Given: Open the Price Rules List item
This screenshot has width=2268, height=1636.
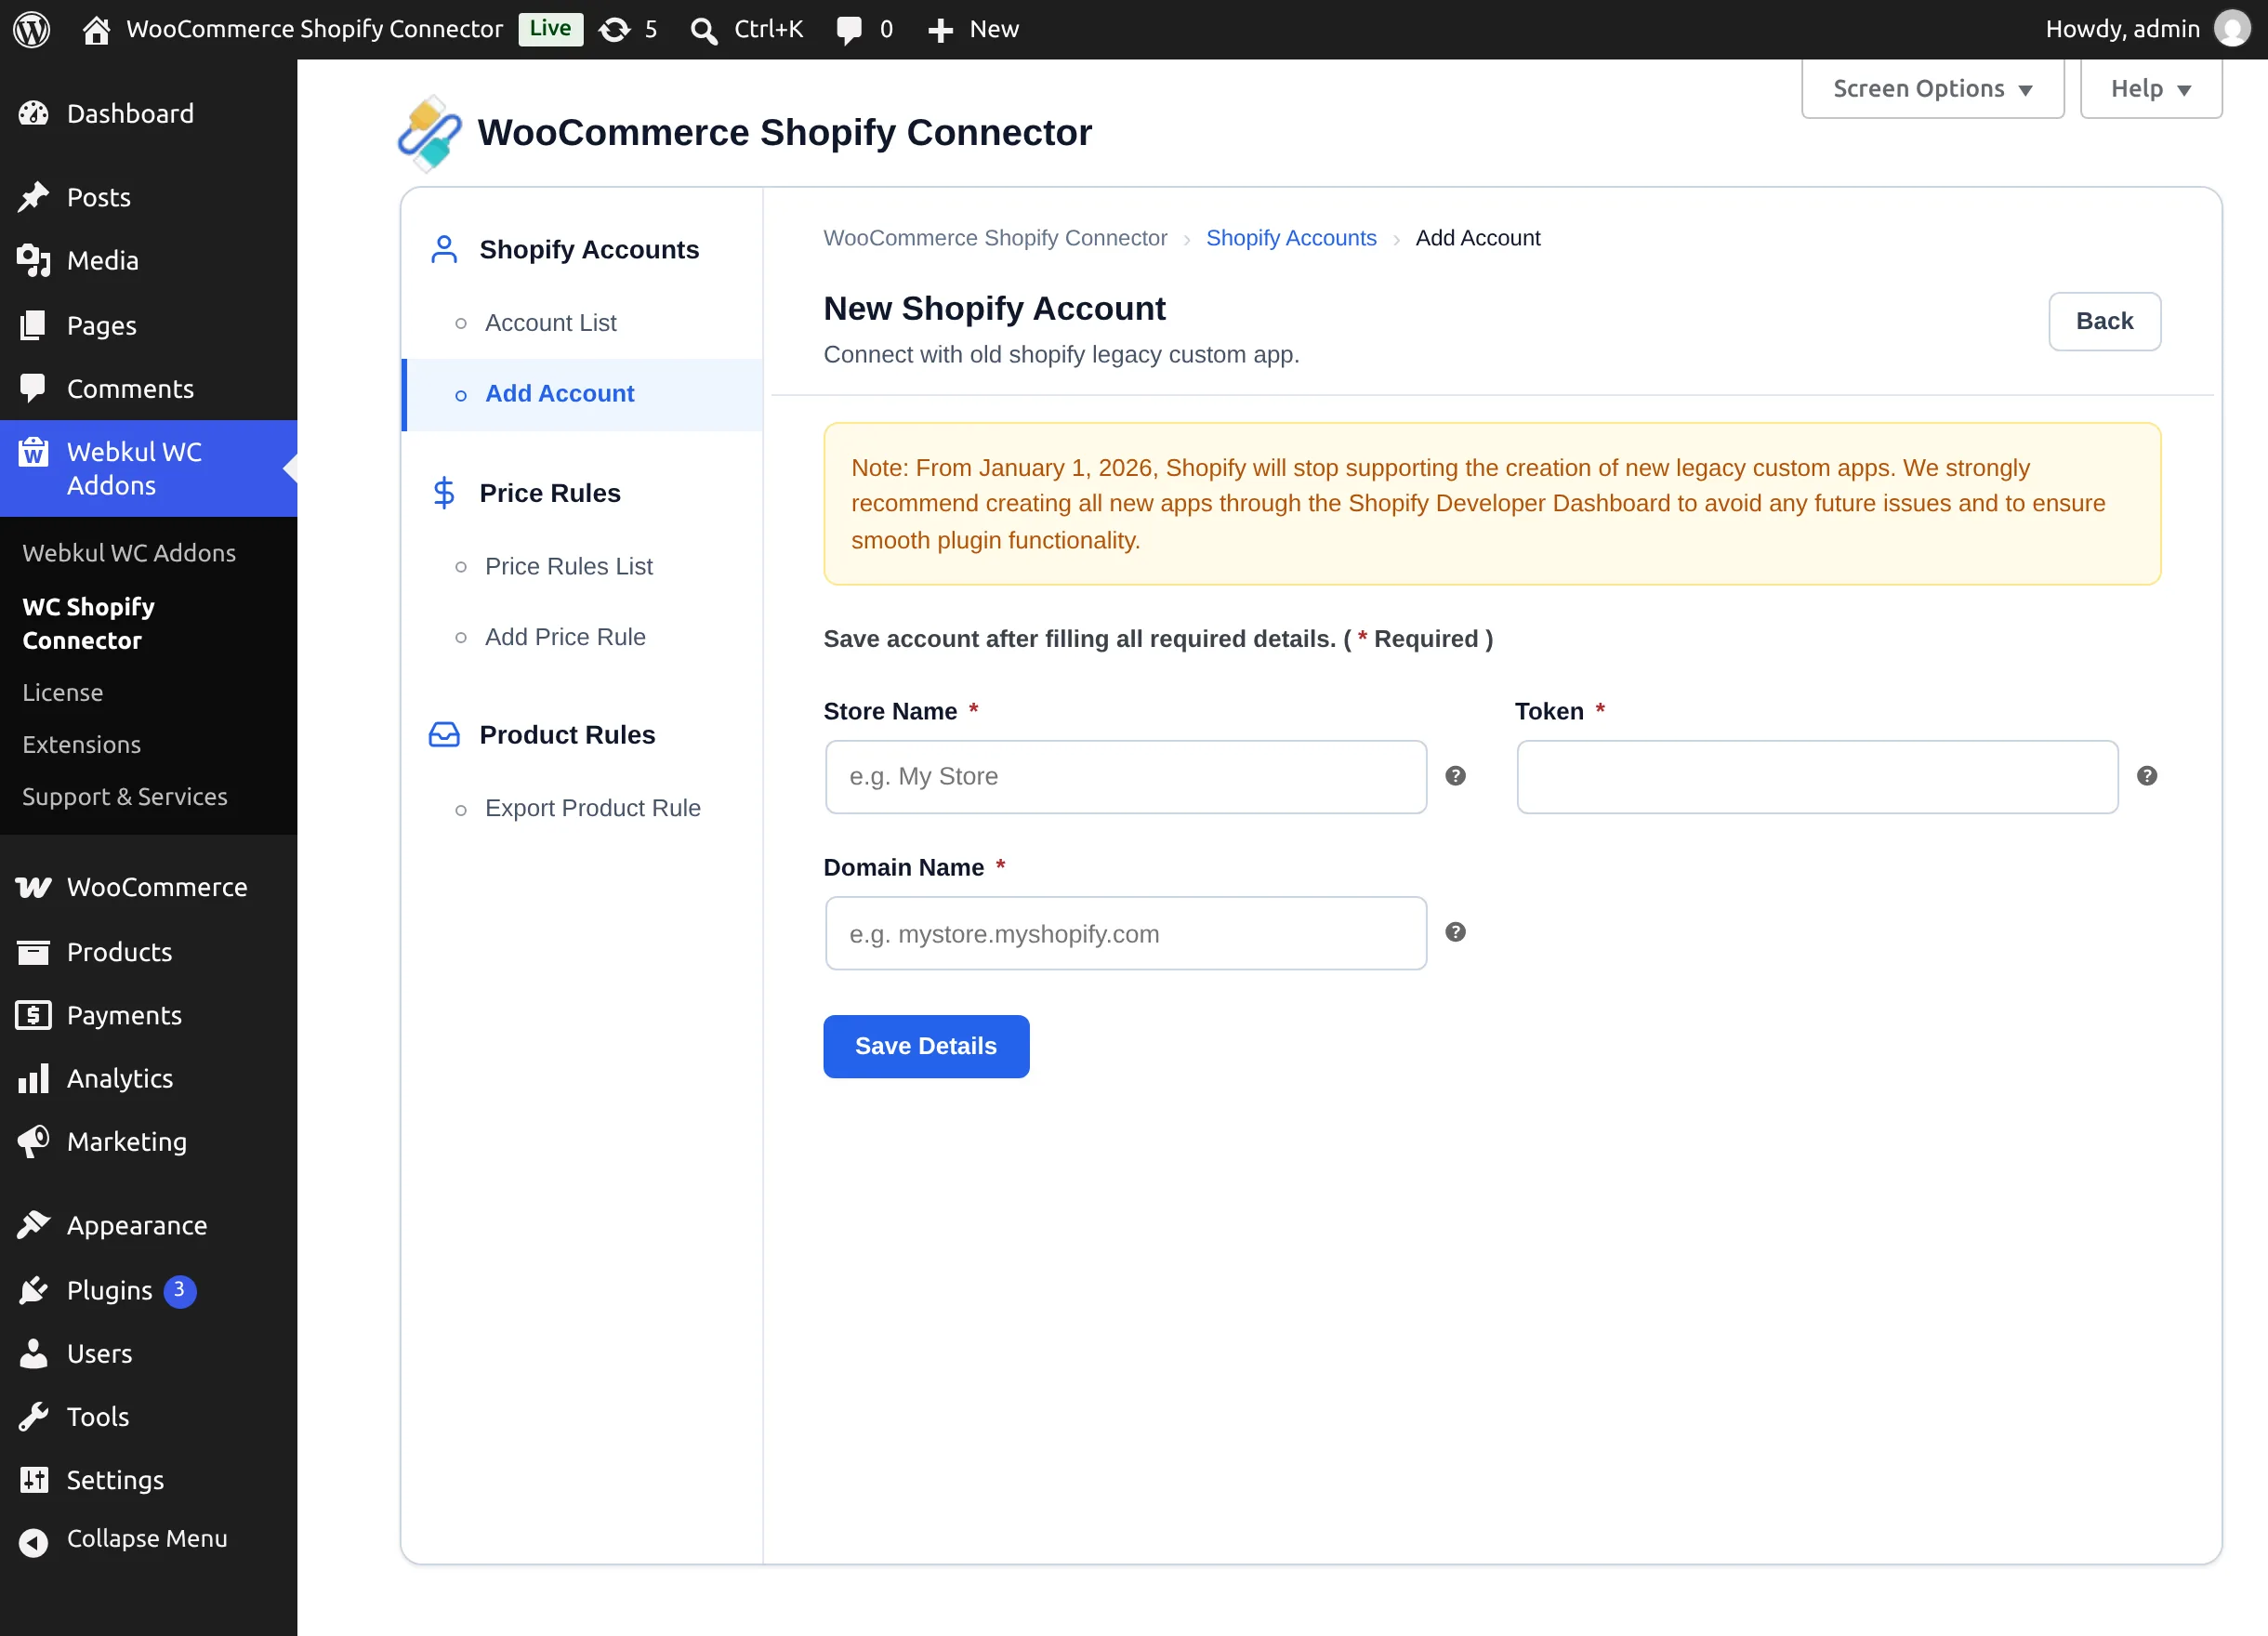Looking at the screenshot, I should click(x=569, y=566).
